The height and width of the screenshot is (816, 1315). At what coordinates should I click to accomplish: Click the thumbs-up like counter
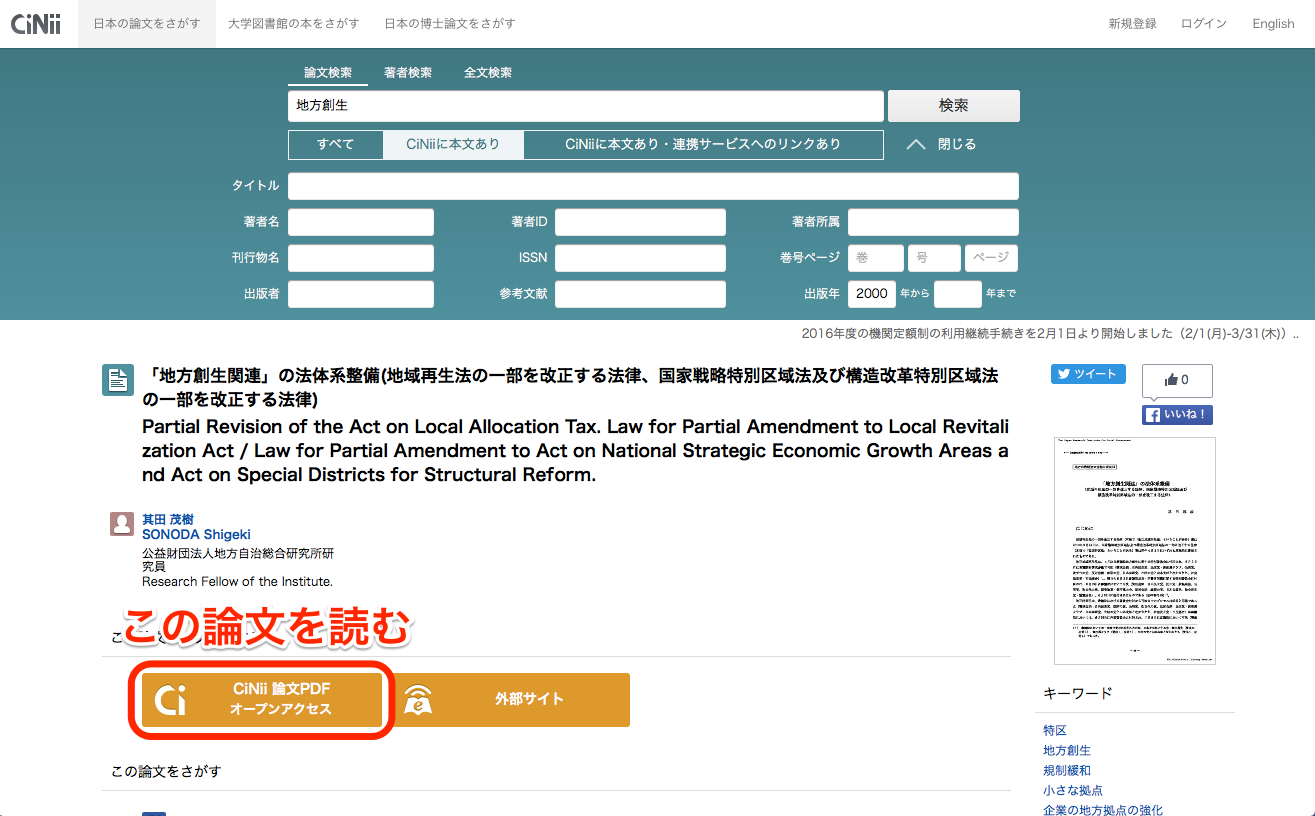point(1177,380)
